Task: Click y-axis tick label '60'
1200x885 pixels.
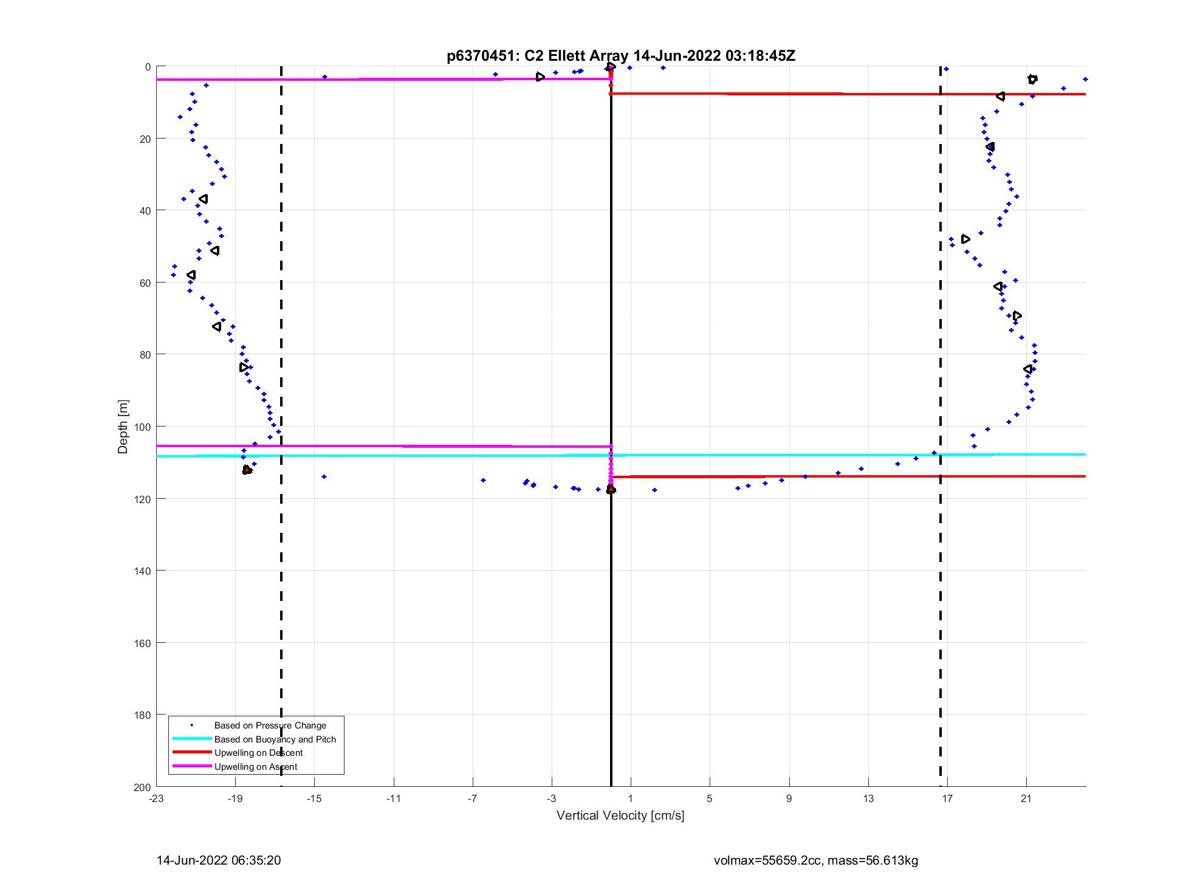Action: point(145,283)
